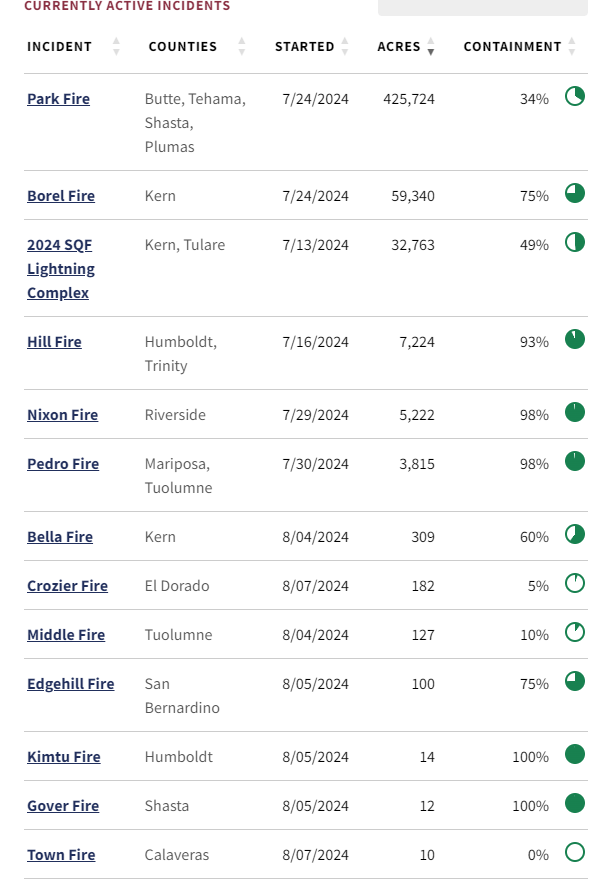
Task: Click the SQF Lightning Complex 49% containment icon
Action: pyautogui.click(x=574, y=242)
